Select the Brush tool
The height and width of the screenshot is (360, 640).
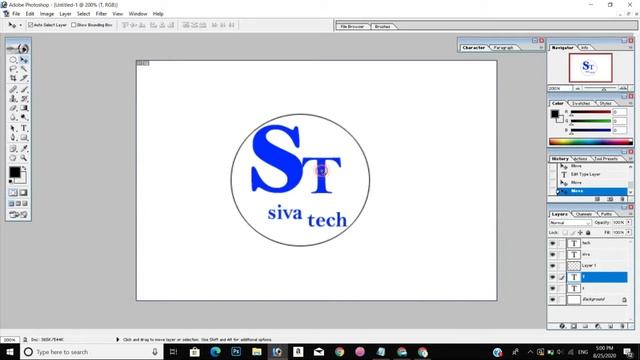point(24,89)
